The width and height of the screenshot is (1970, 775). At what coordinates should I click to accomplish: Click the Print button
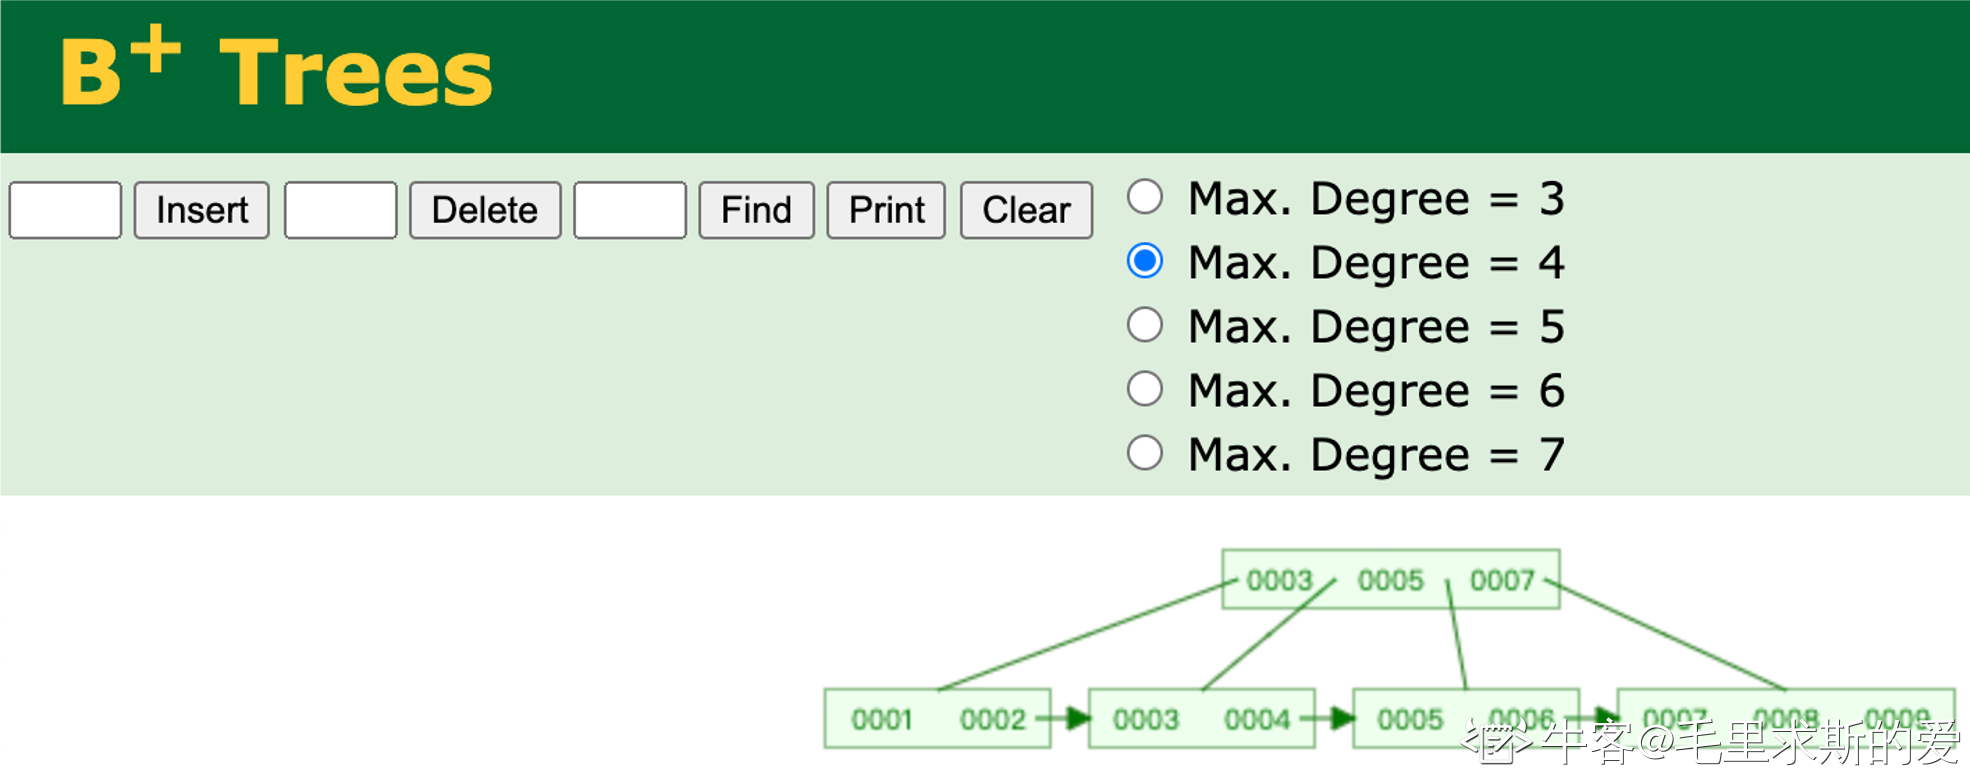point(886,210)
